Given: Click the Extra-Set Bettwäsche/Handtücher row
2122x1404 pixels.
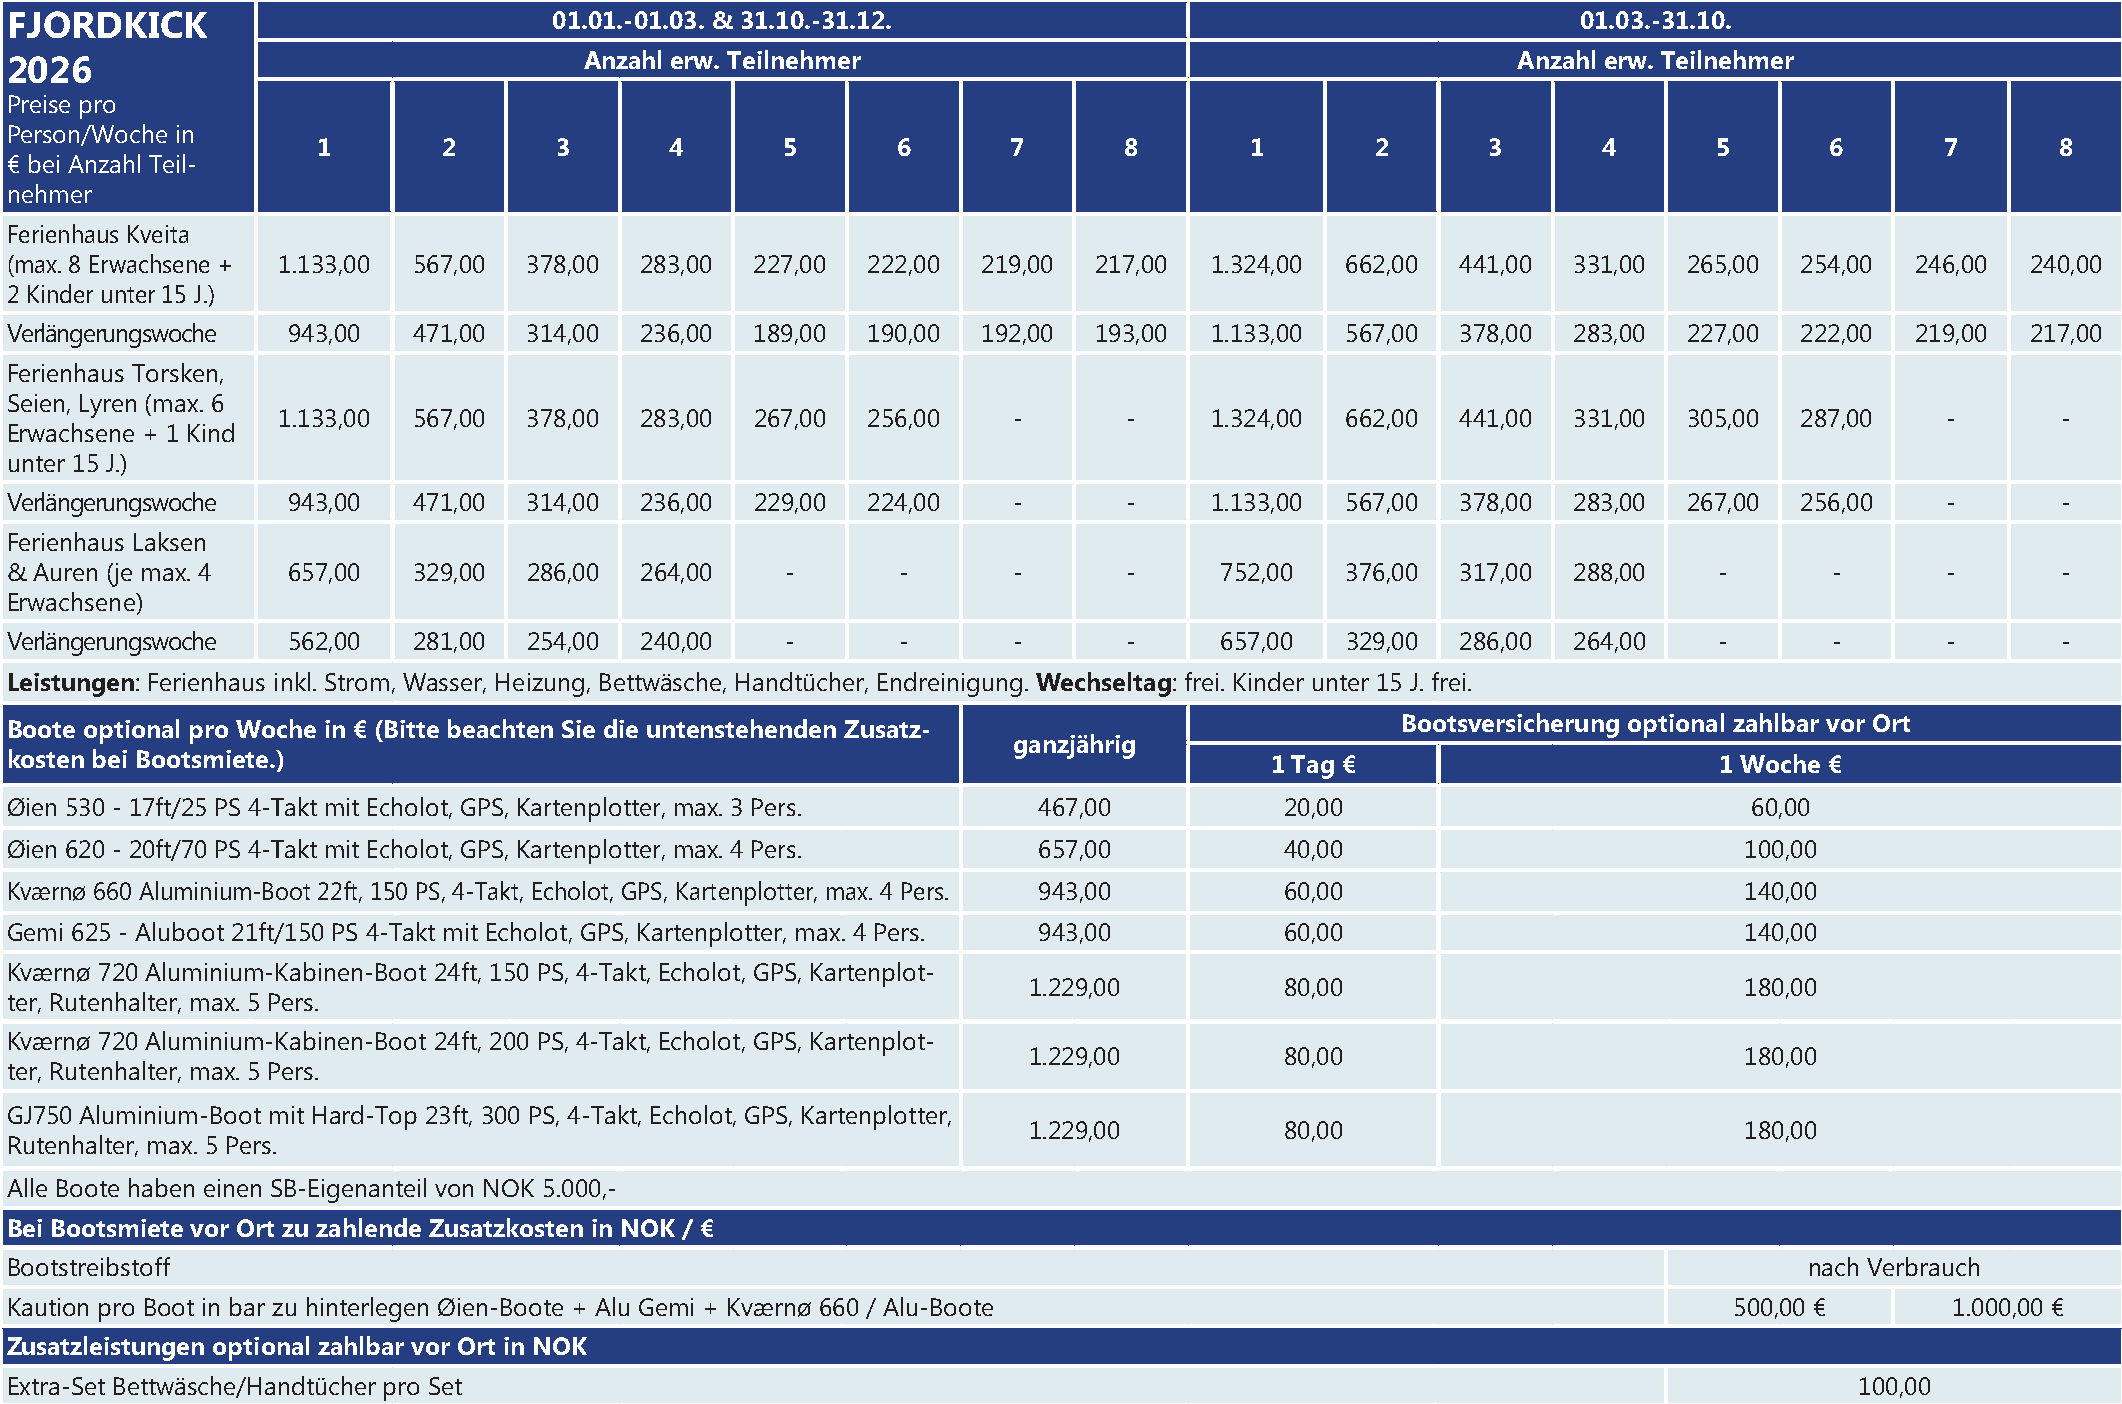Looking at the screenshot, I should (x=235, y=1387).
